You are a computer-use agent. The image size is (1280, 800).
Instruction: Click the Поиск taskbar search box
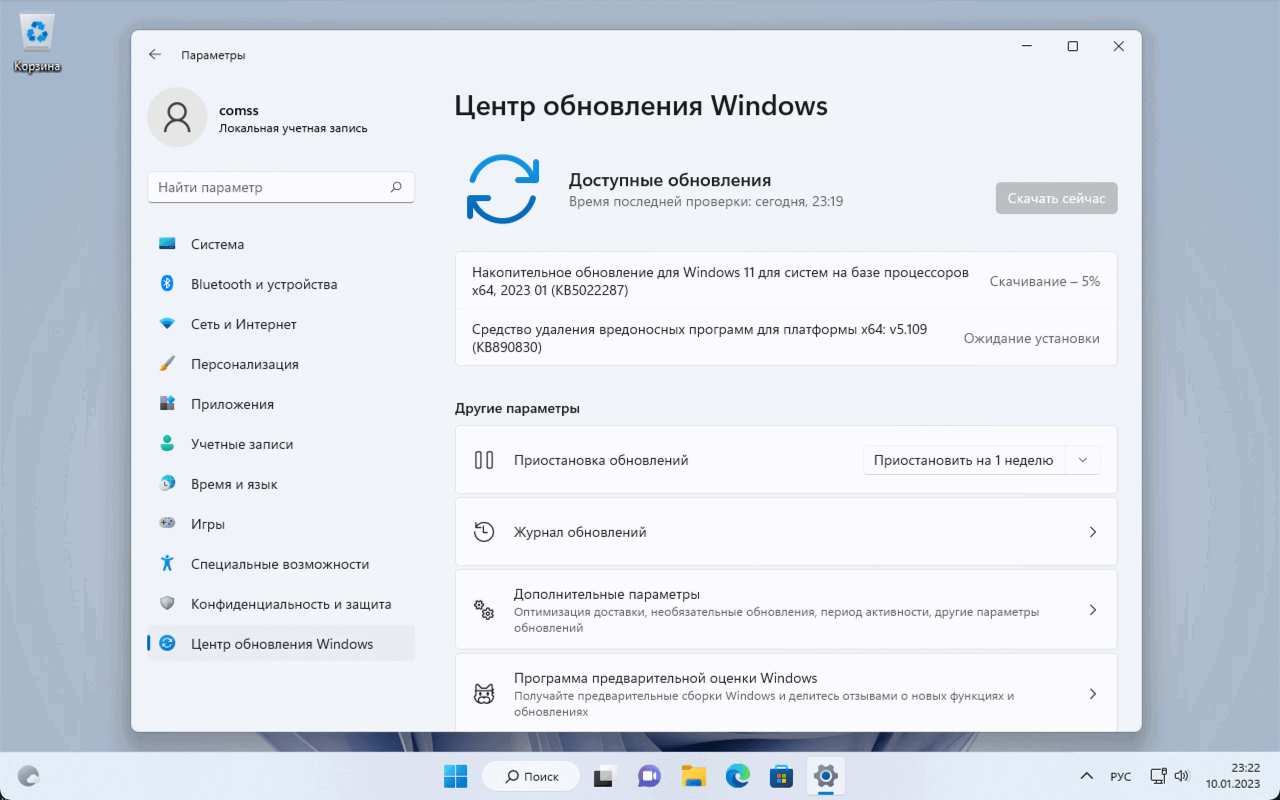531,776
